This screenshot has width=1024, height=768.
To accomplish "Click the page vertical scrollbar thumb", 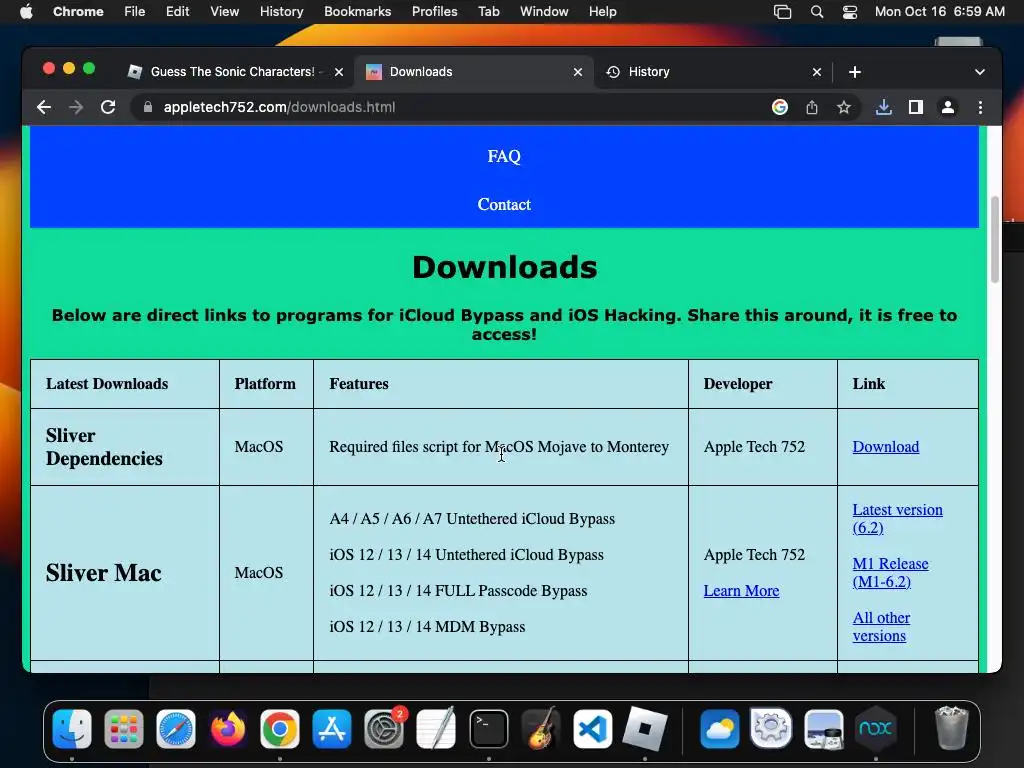I will coord(995,238).
